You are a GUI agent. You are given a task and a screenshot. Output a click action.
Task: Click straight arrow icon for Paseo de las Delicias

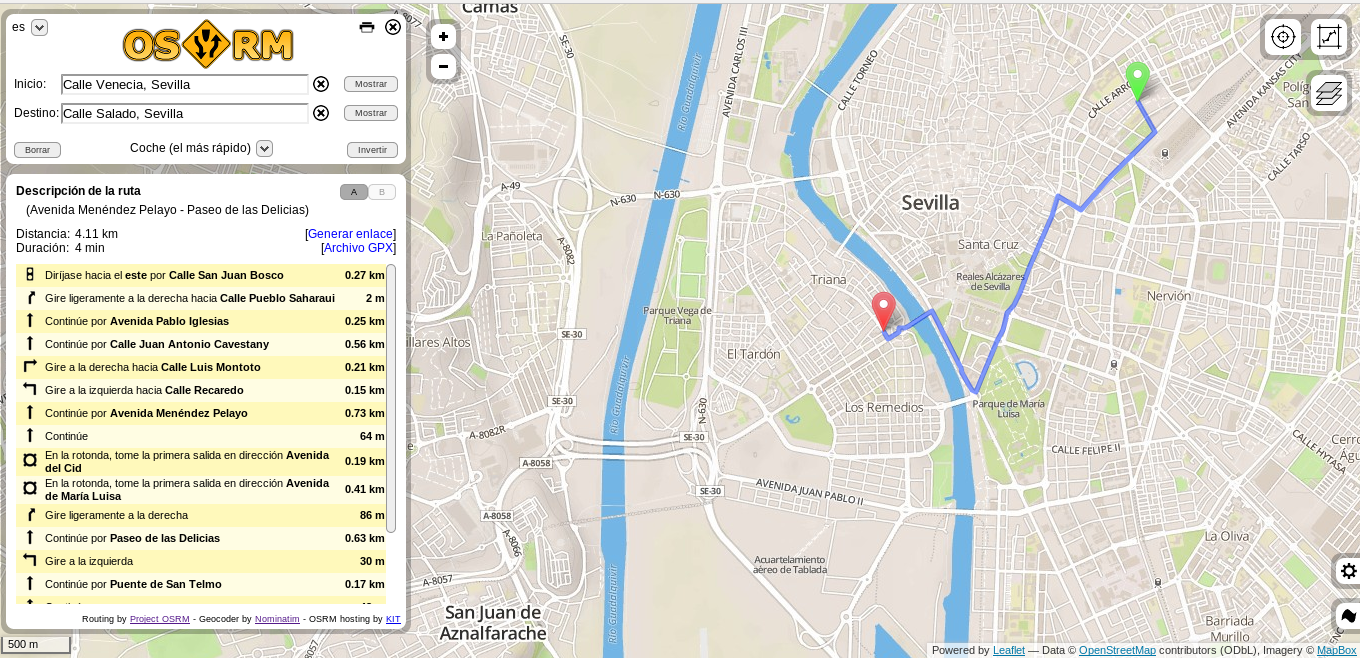(x=30, y=538)
